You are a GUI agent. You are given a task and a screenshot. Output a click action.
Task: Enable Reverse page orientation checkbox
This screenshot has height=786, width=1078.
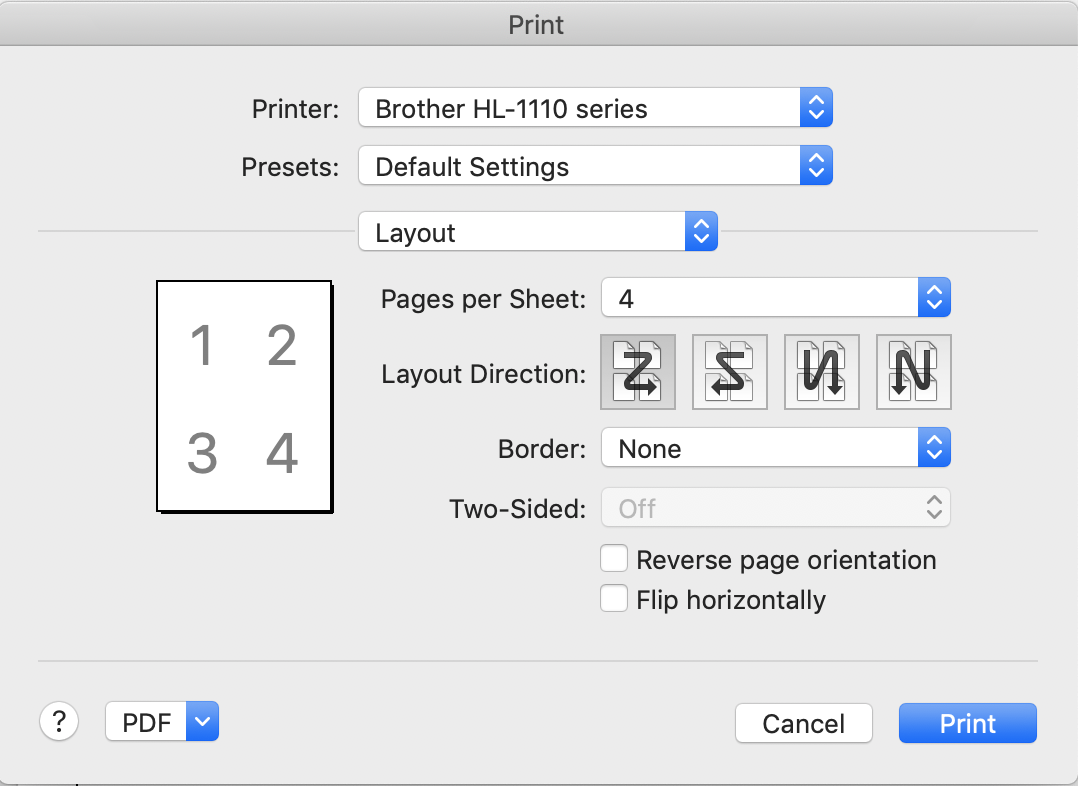613,558
